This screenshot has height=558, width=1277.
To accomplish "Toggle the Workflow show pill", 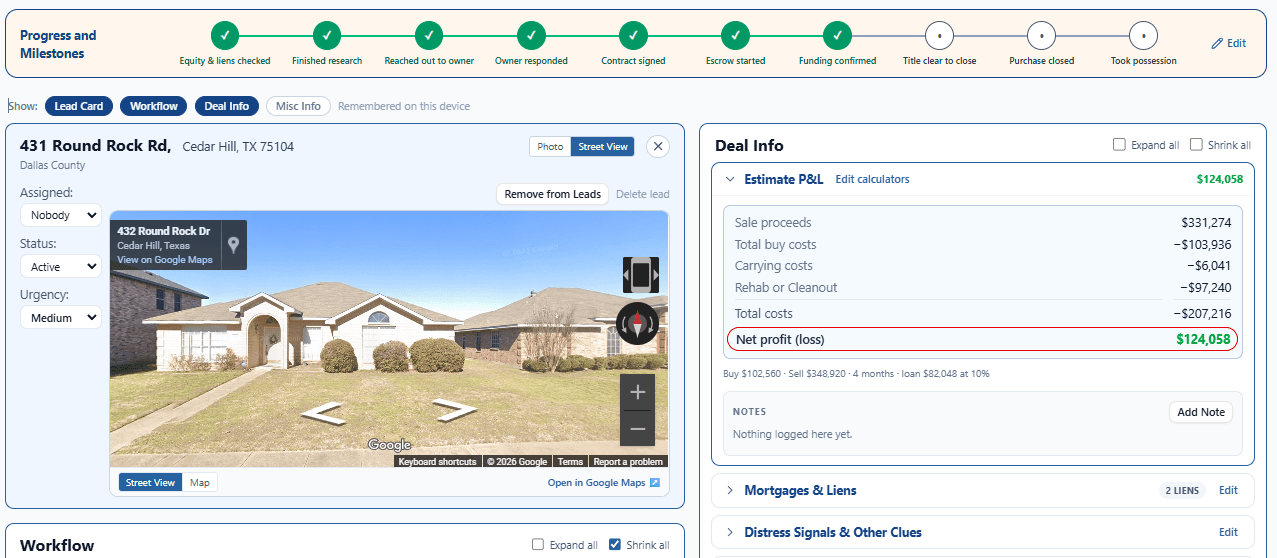I will click(x=154, y=106).
